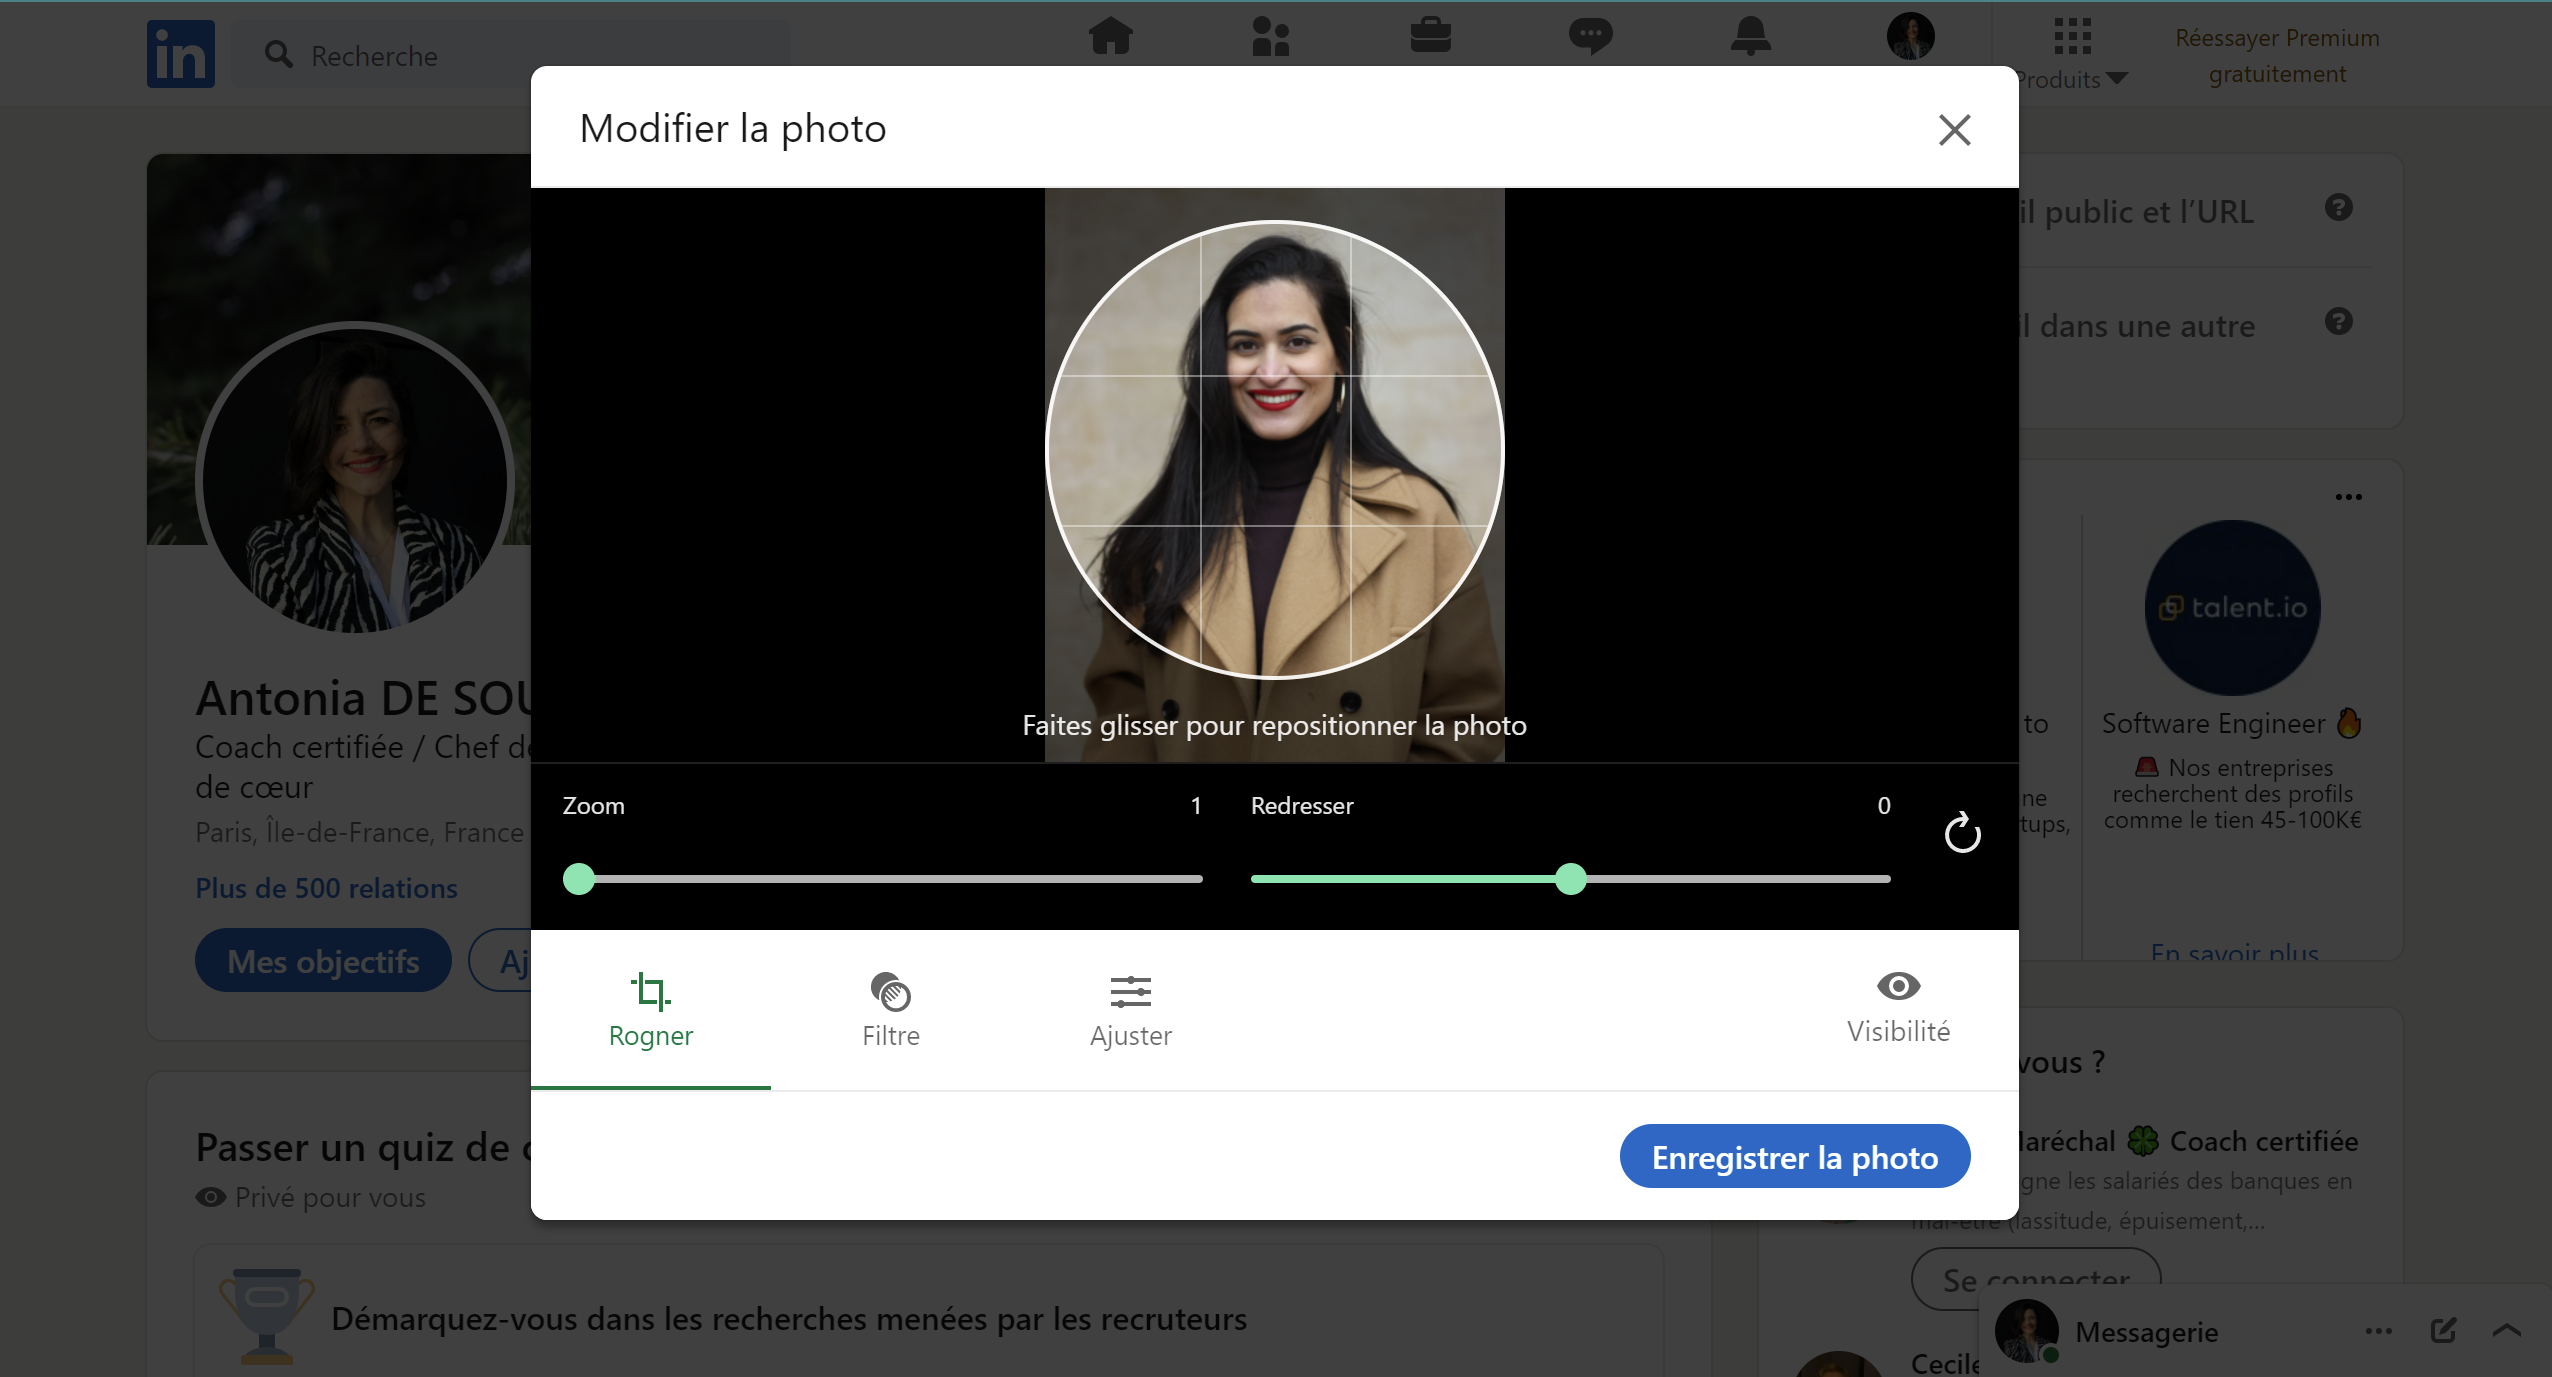Click Plus de 500 relations link
The height and width of the screenshot is (1377, 2552).
(326, 888)
